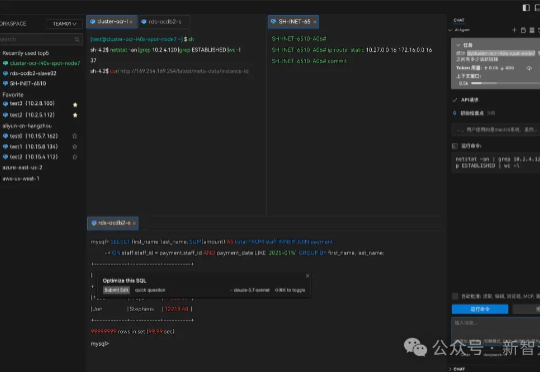The image size is (540, 372).
Task: Switch to the rds-ocdb2-s top tab
Action: click(165, 22)
